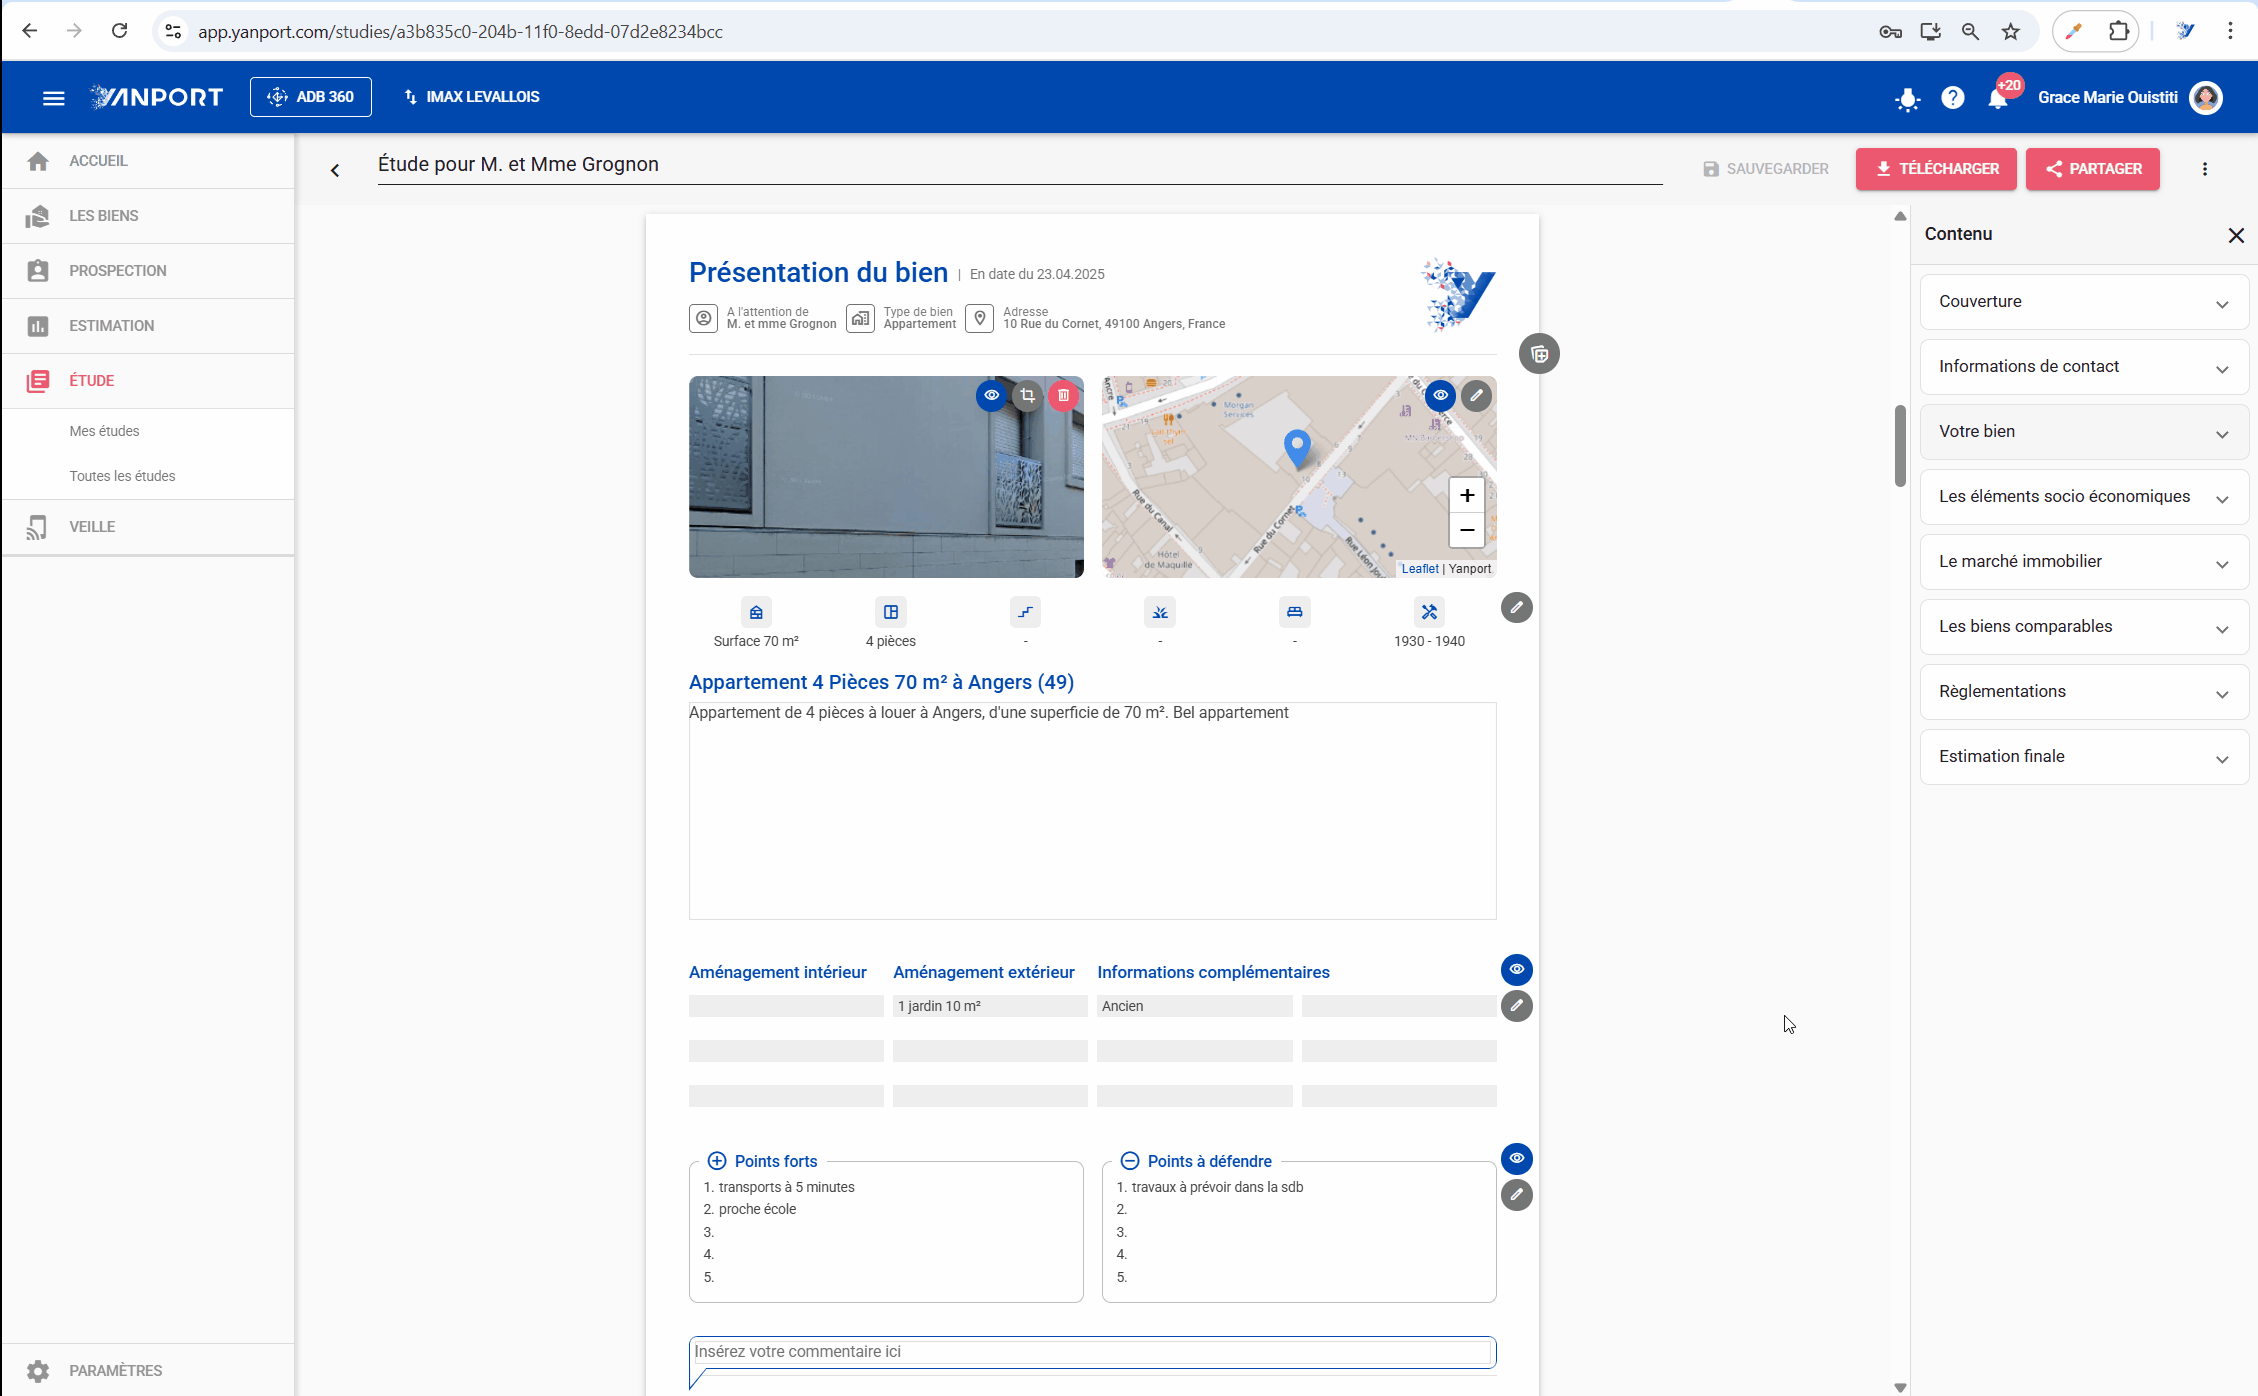Image resolution: width=2258 pixels, height=1396 pixels.
Task: Click the property photo thumbnail
Action: 886,477
